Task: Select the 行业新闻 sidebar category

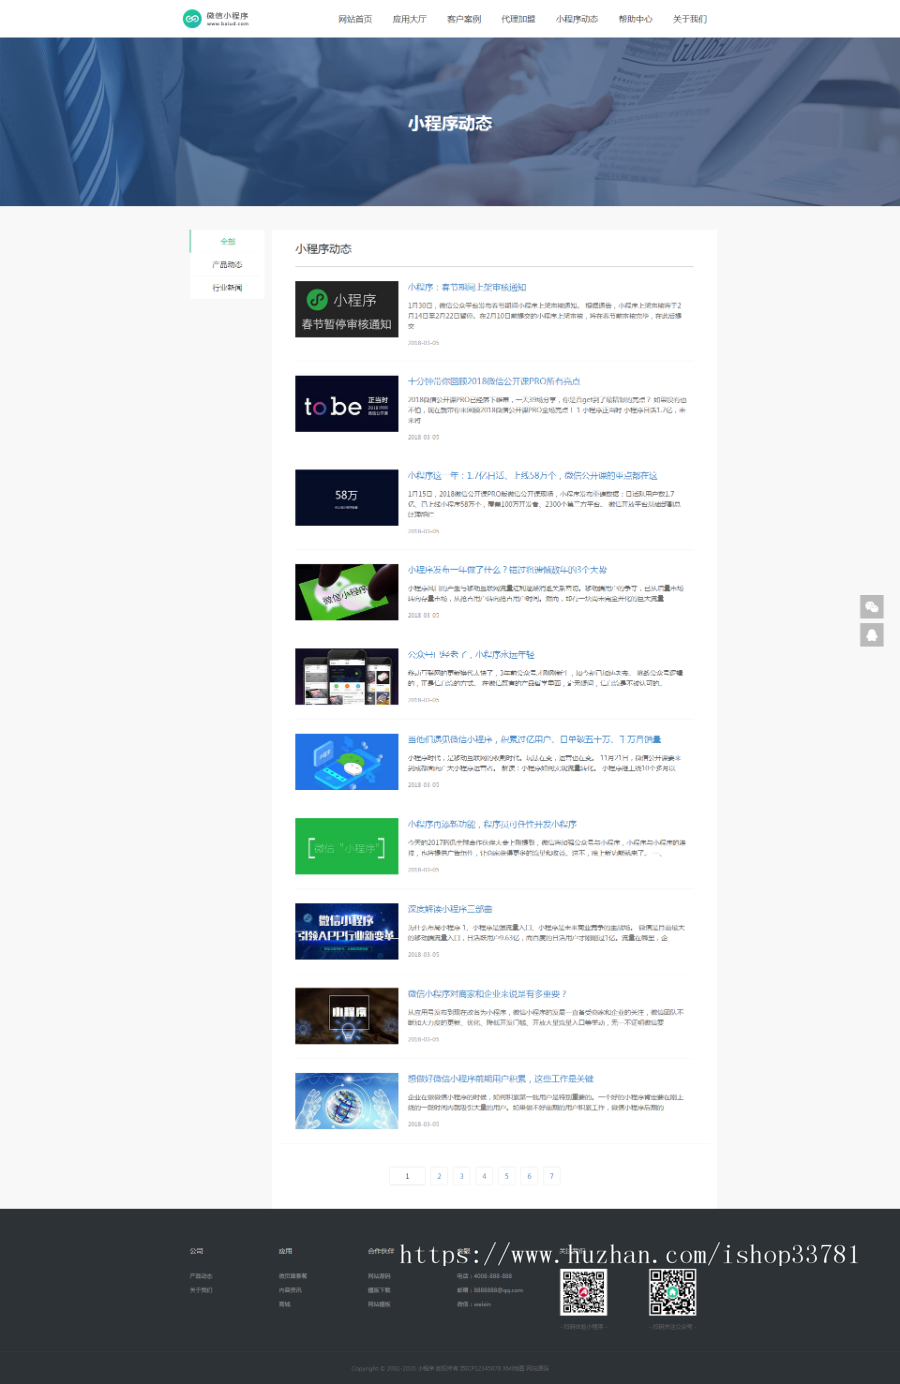Action: (228, 288)
